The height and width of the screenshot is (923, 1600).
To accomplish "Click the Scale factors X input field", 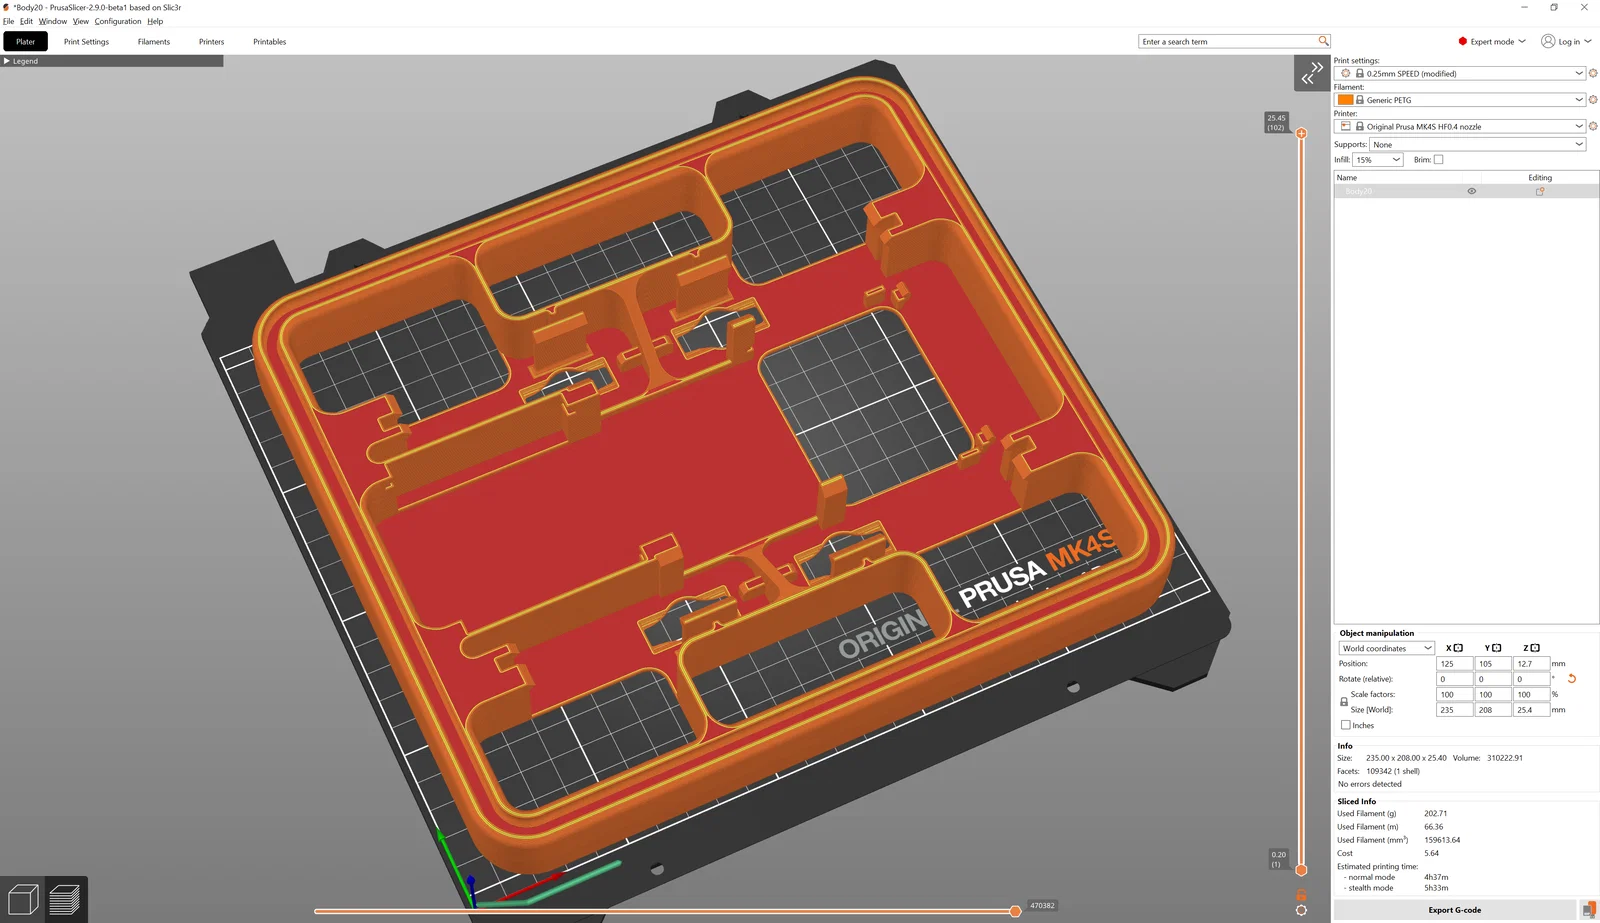I will [1454, 694].
